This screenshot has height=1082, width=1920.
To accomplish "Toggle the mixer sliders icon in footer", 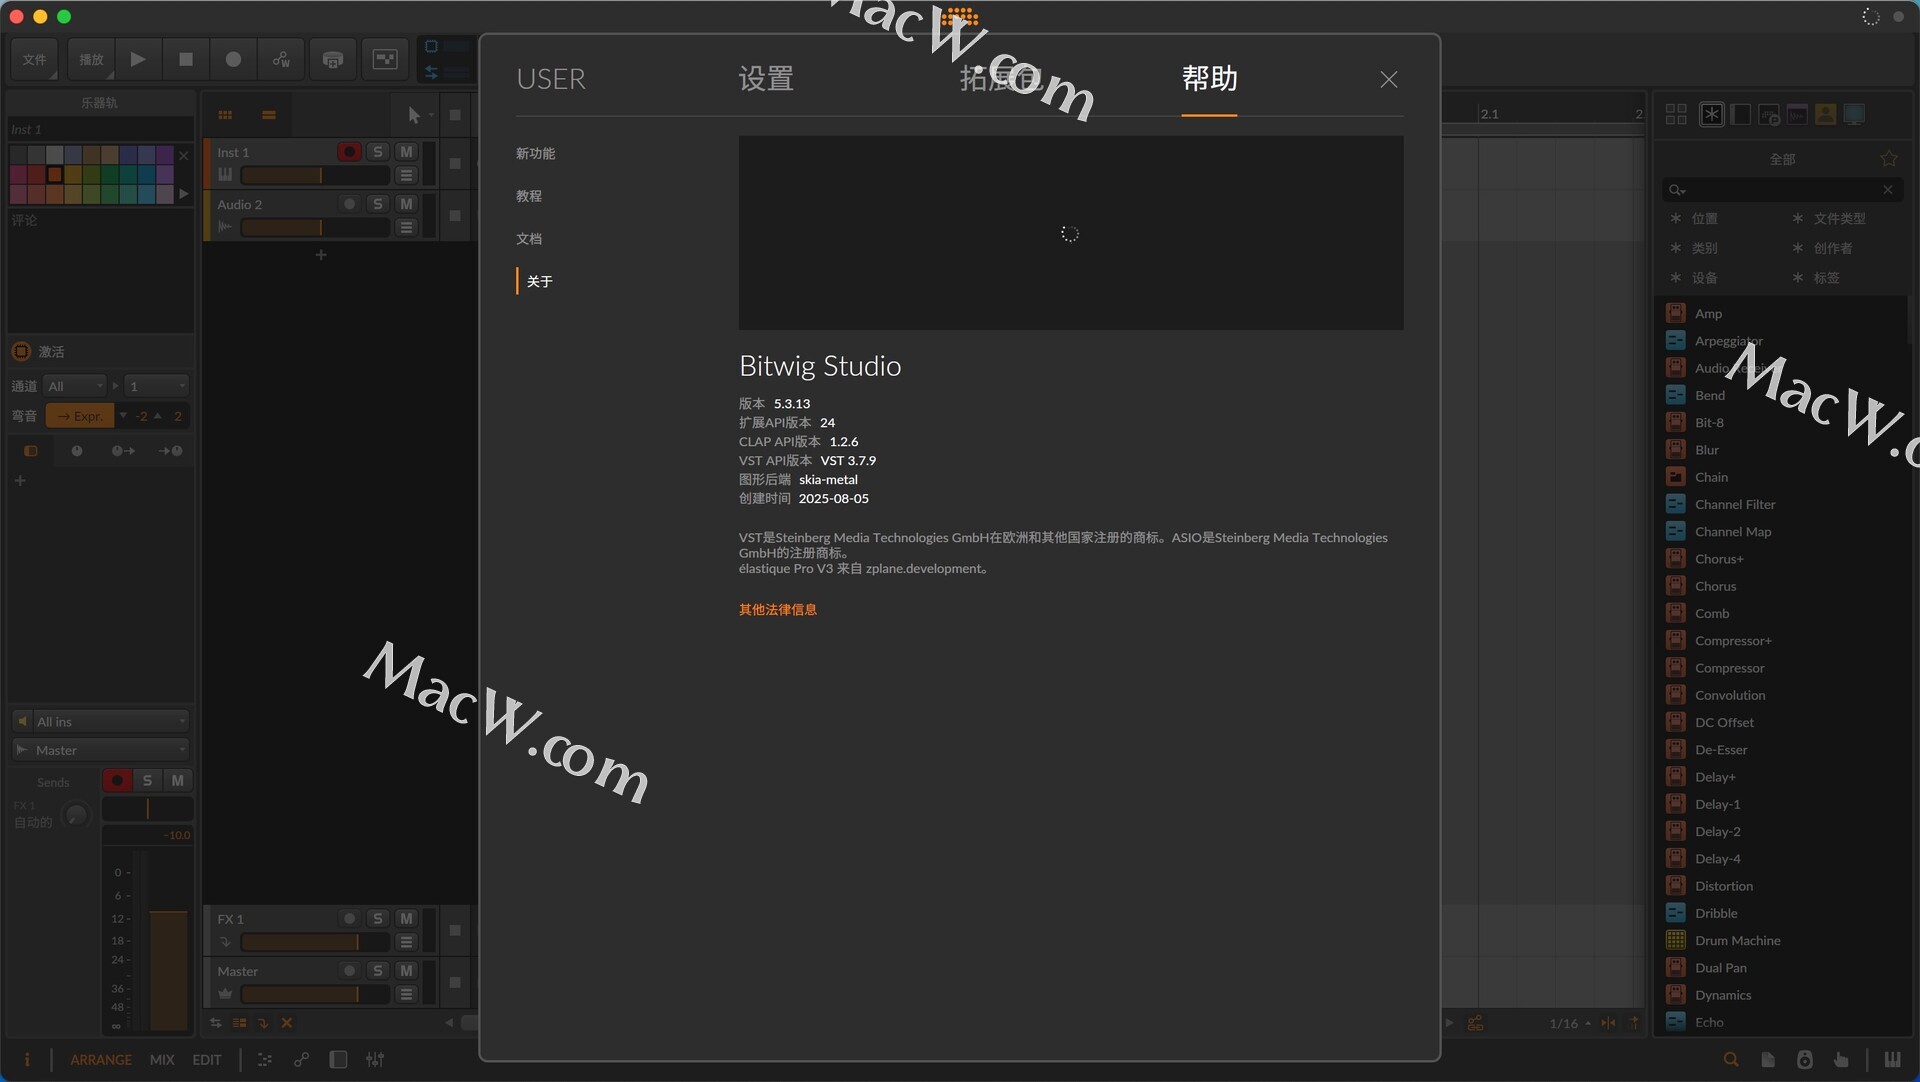I will (x=375, y=1059).
